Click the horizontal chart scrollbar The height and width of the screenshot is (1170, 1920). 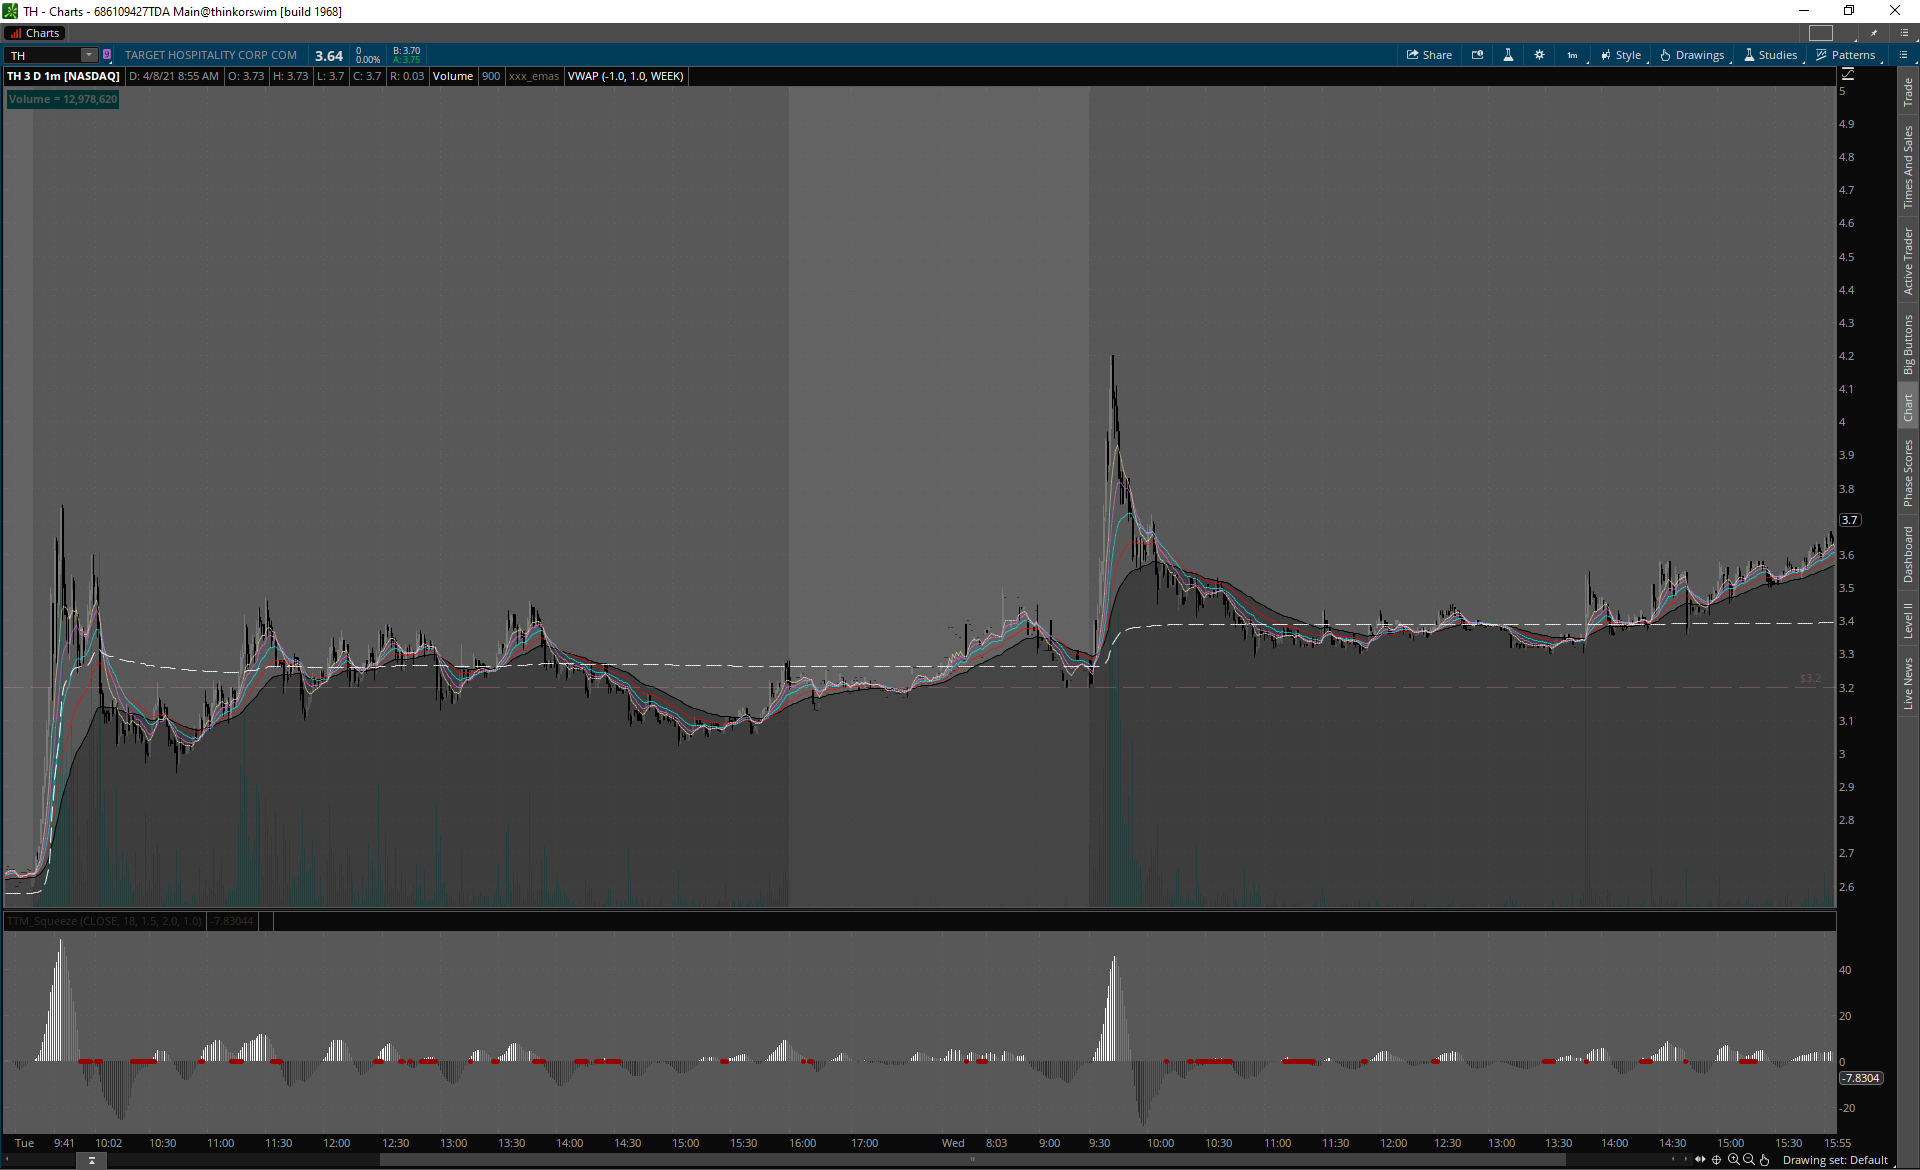click(x=970, y=1160)
